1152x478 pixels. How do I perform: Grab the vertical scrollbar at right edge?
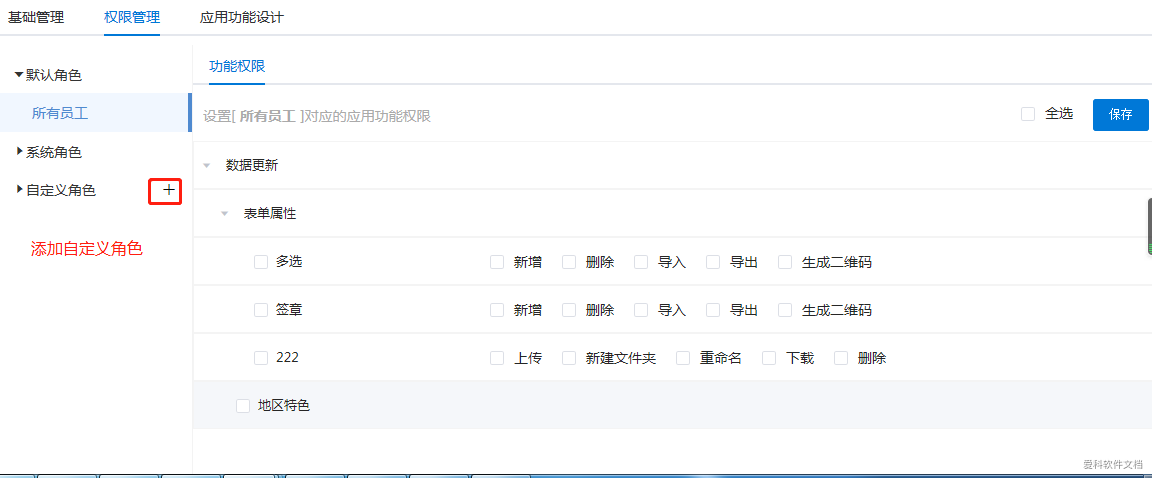pos(1149,226)
